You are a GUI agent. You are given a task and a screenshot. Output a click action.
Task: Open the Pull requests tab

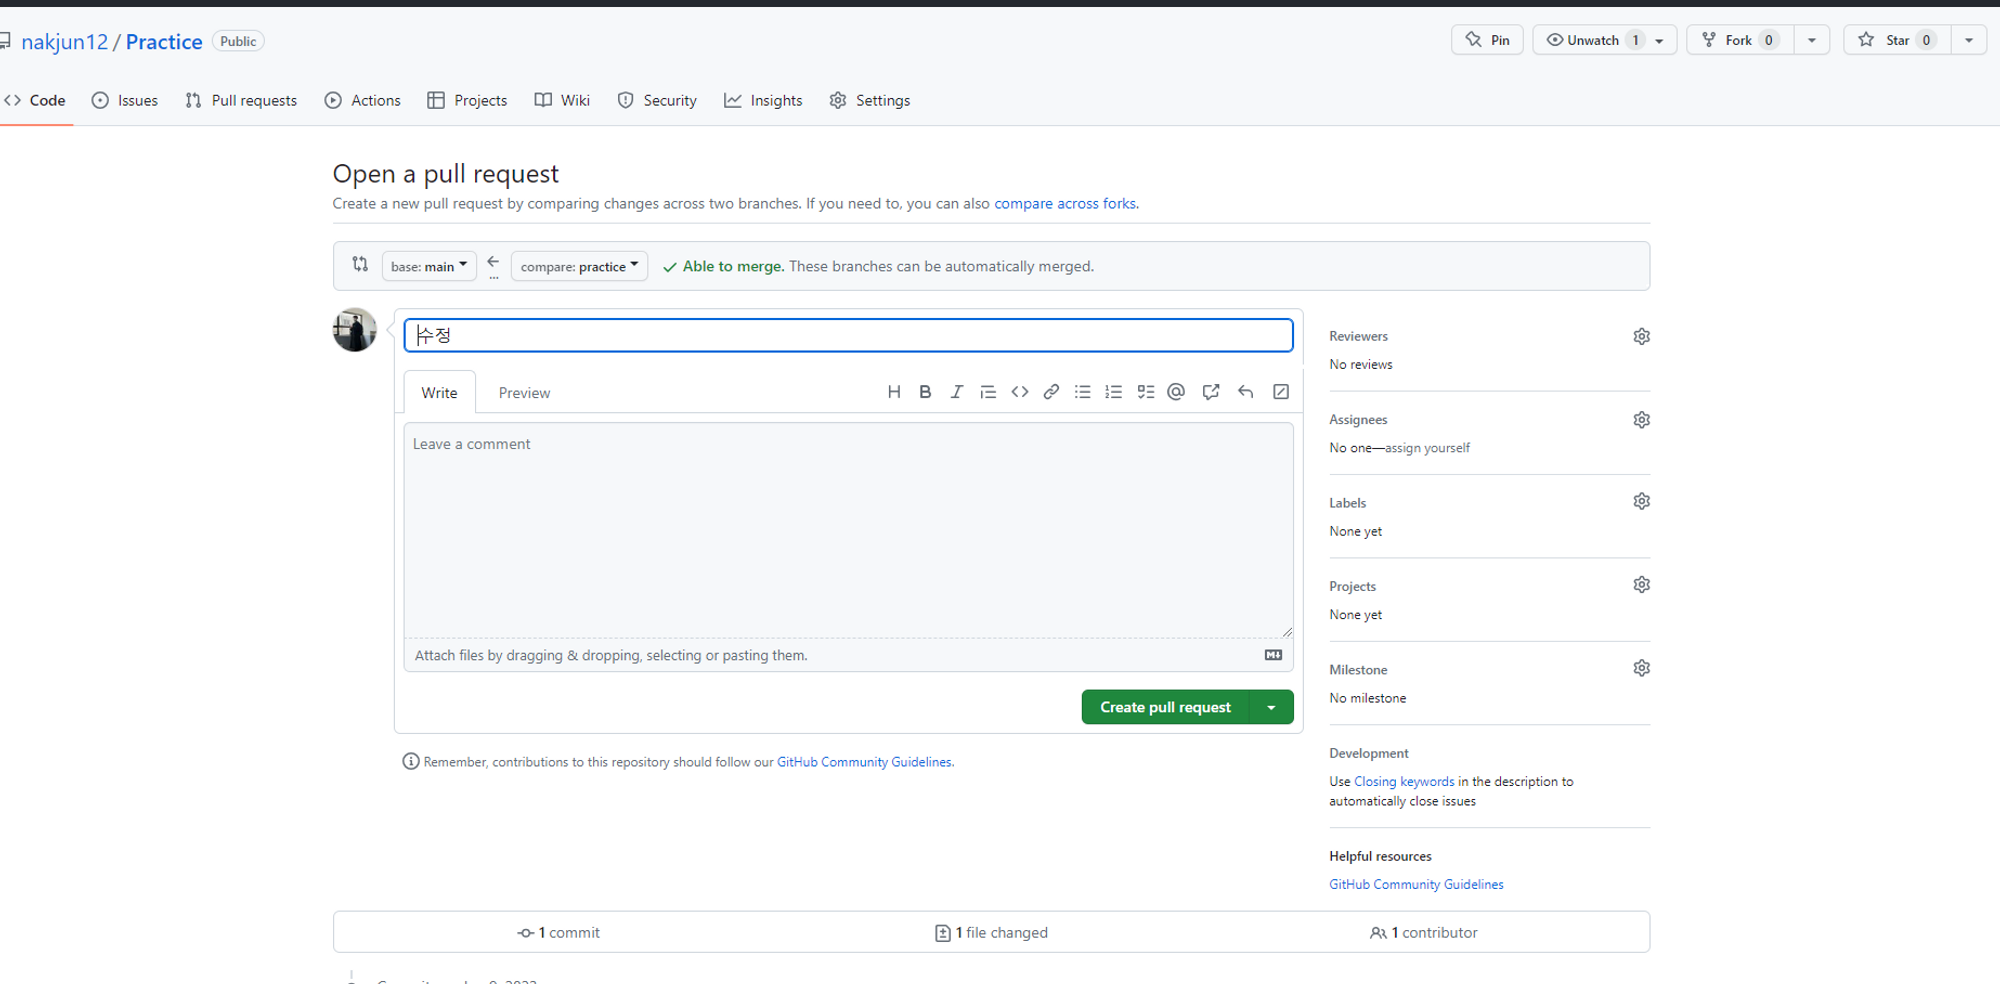click(241, 100)
